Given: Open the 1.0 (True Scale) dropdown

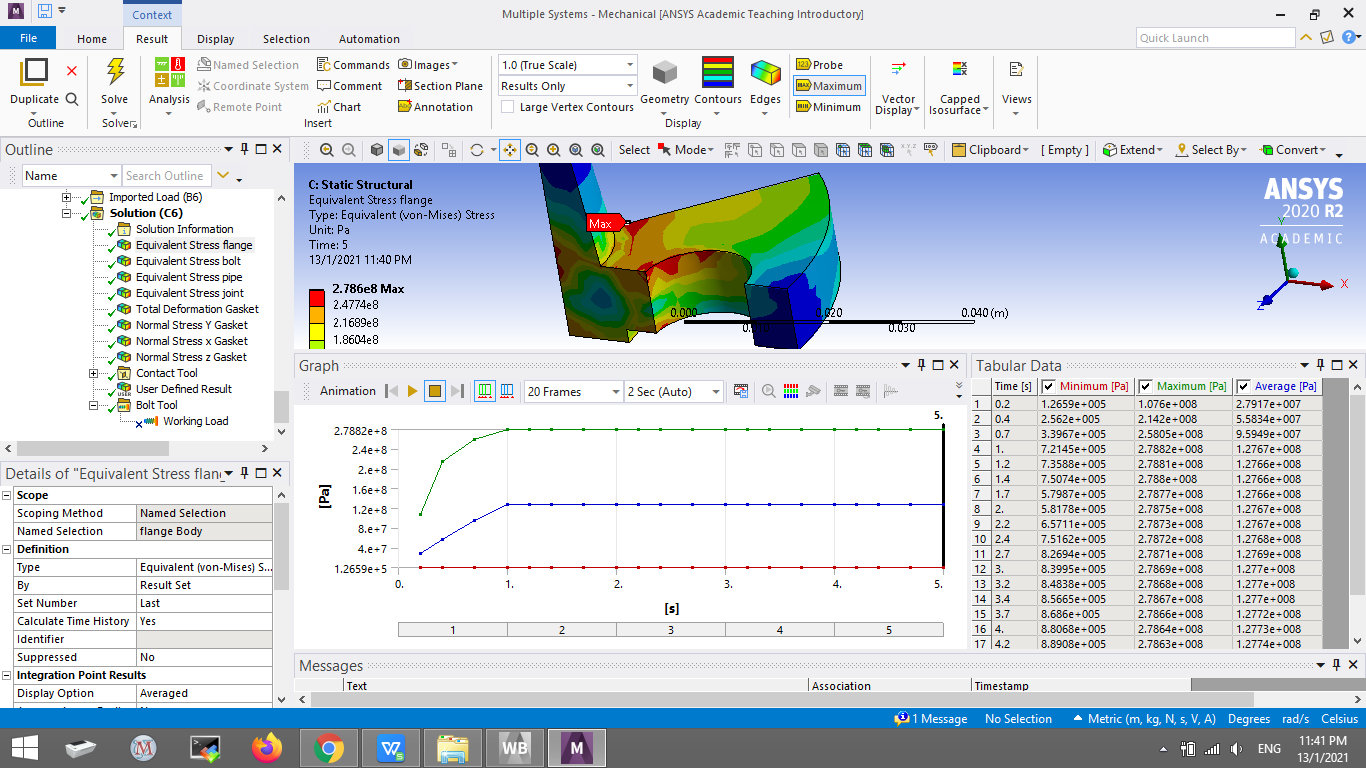Looking at the screenshot, I should [630, 63].
